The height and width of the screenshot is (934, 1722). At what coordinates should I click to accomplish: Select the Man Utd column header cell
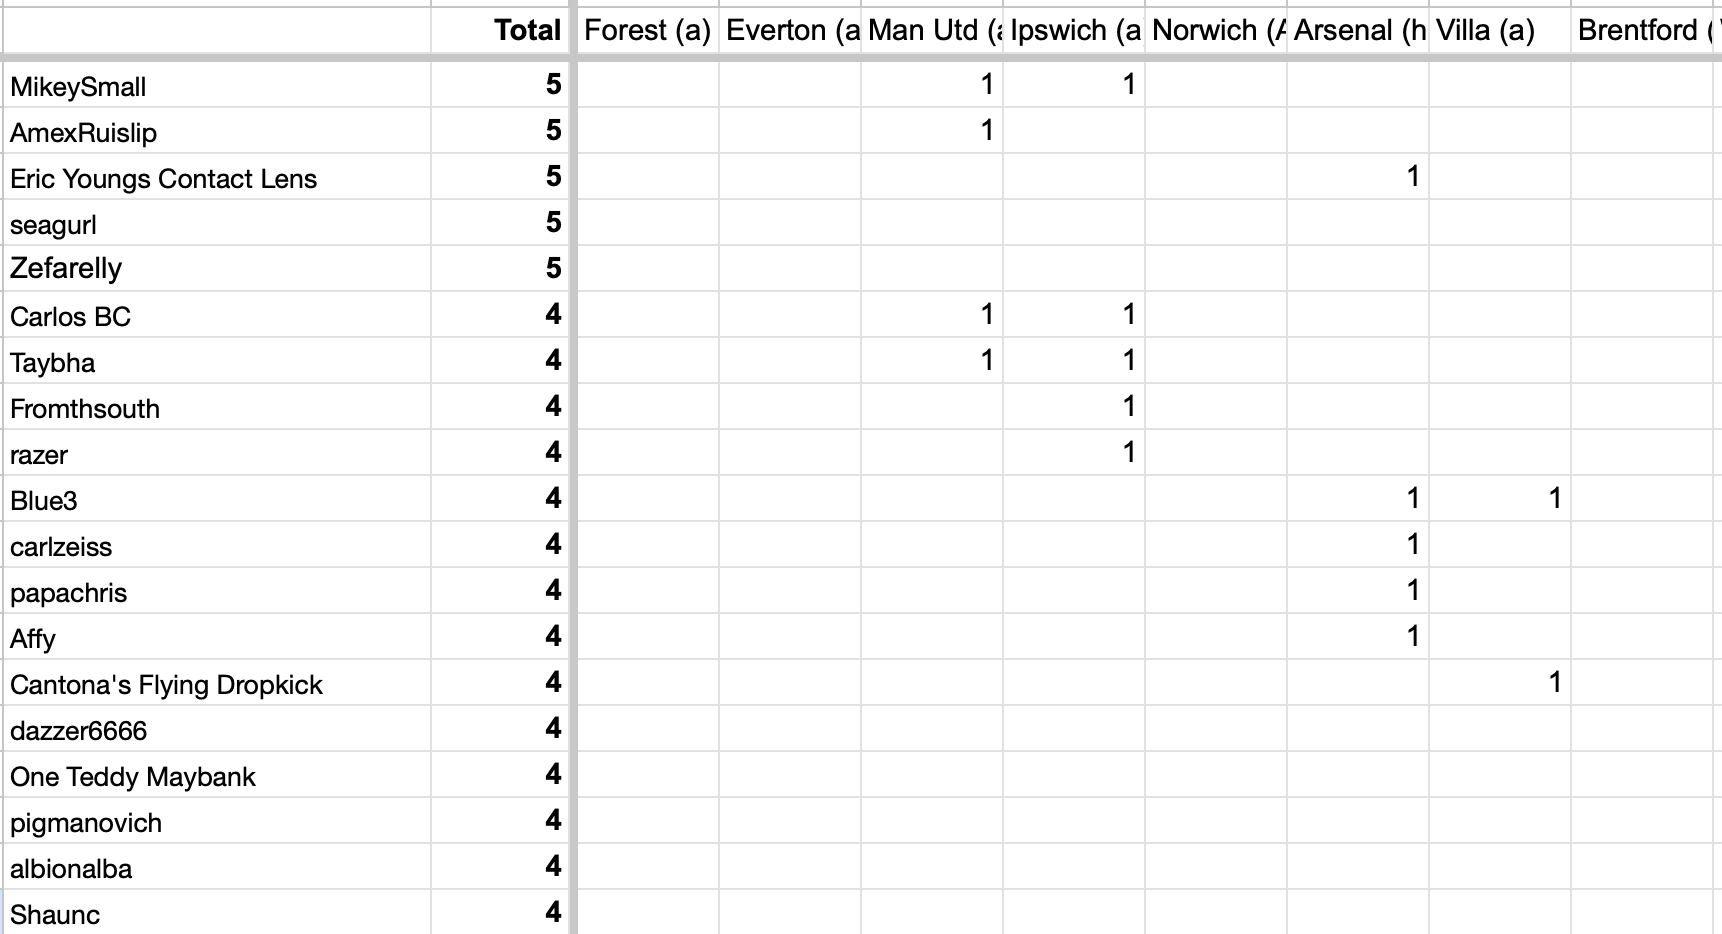932,30
